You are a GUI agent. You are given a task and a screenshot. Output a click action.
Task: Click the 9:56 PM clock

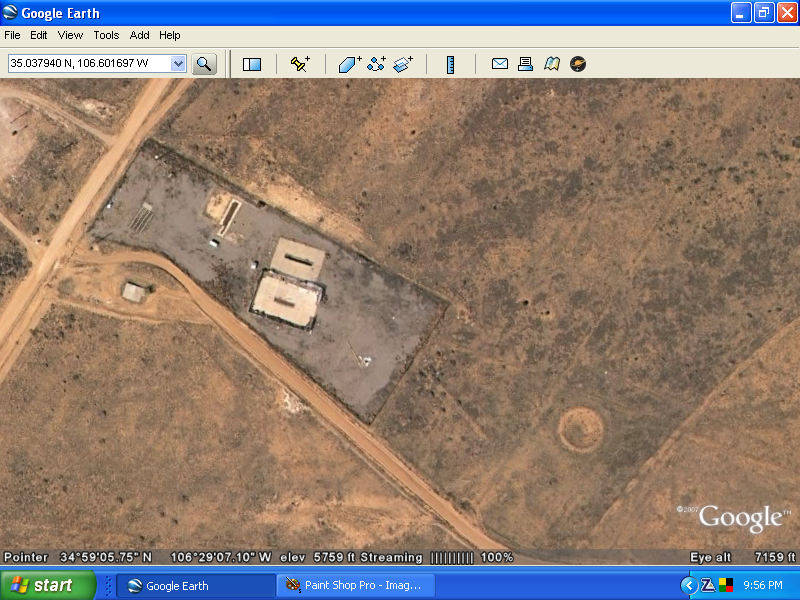pyautogui.click(x=763, y=585)
